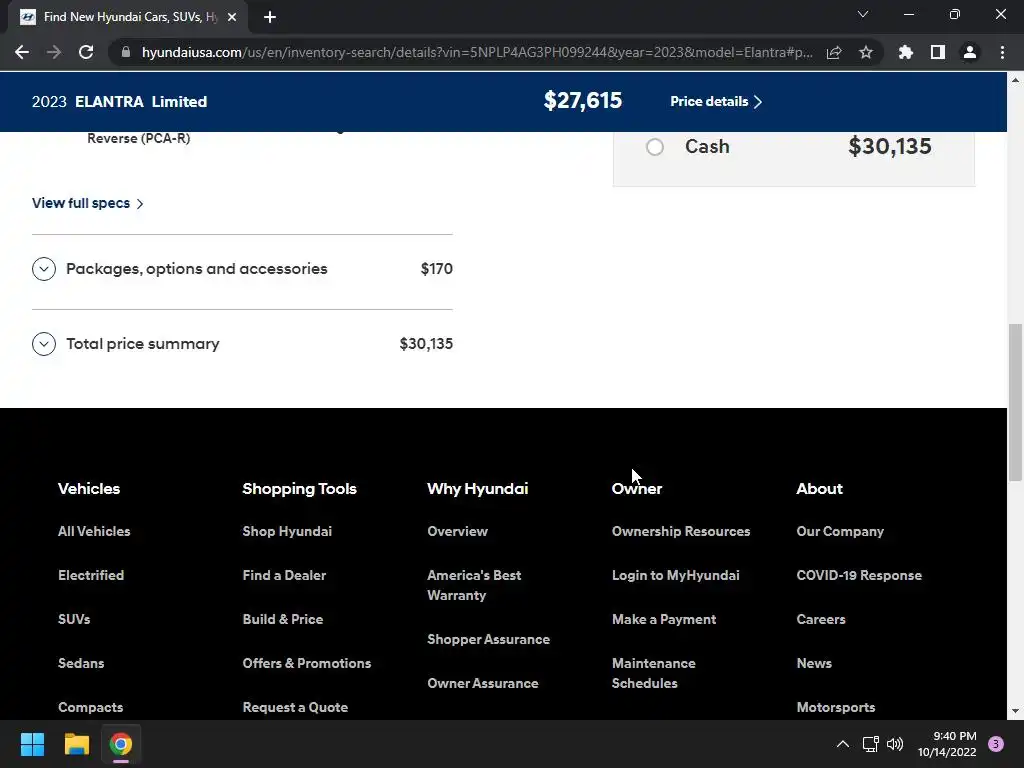This screenshot has height=768, width=1024.
Task: Reload the Hyundai page
Action: point(86,52)
